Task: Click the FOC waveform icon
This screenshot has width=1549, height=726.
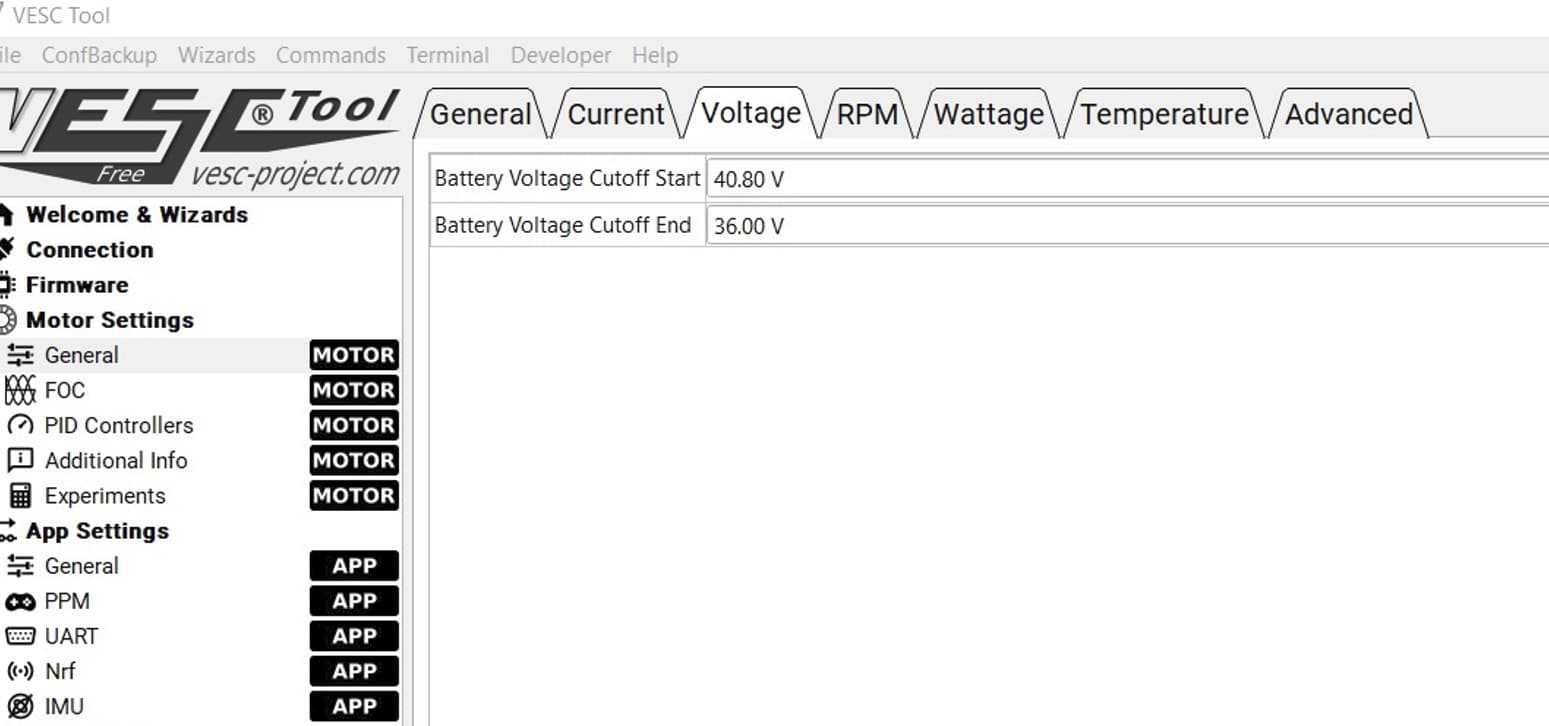Action: tap(20, 390)
